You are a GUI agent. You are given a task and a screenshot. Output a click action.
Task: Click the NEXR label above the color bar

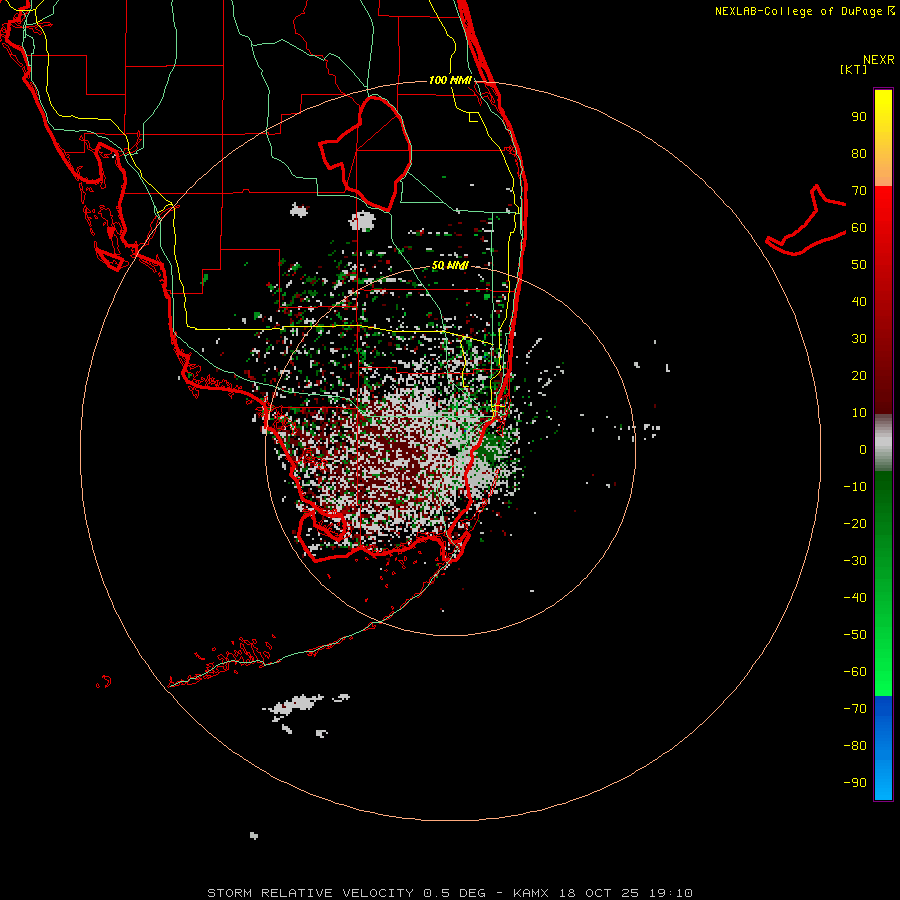click(879, 60)
